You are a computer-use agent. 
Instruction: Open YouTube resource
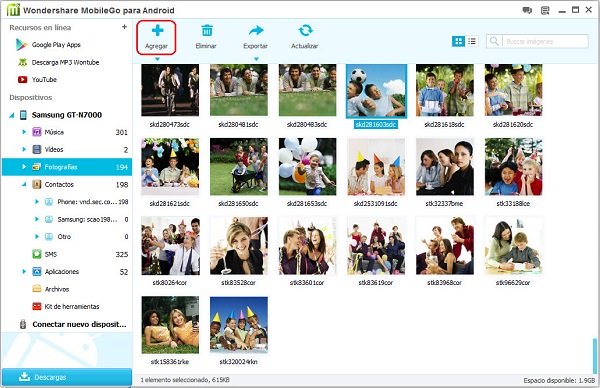coord(44,80)
